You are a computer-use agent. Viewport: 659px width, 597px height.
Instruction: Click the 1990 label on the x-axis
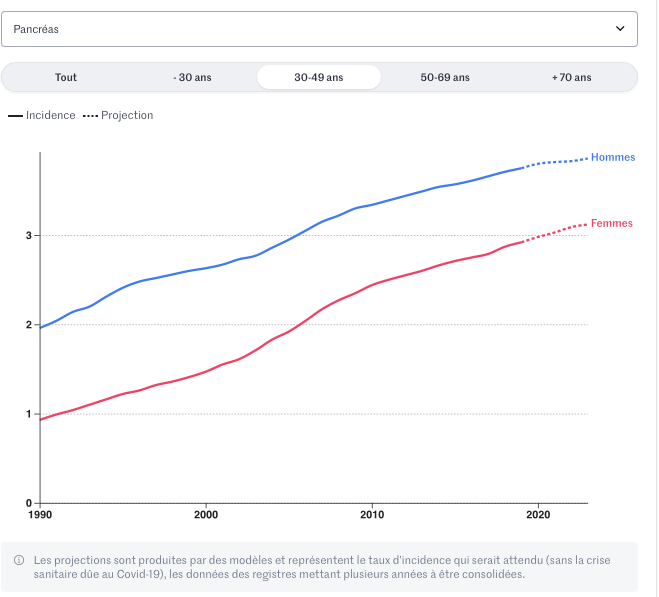40,514
